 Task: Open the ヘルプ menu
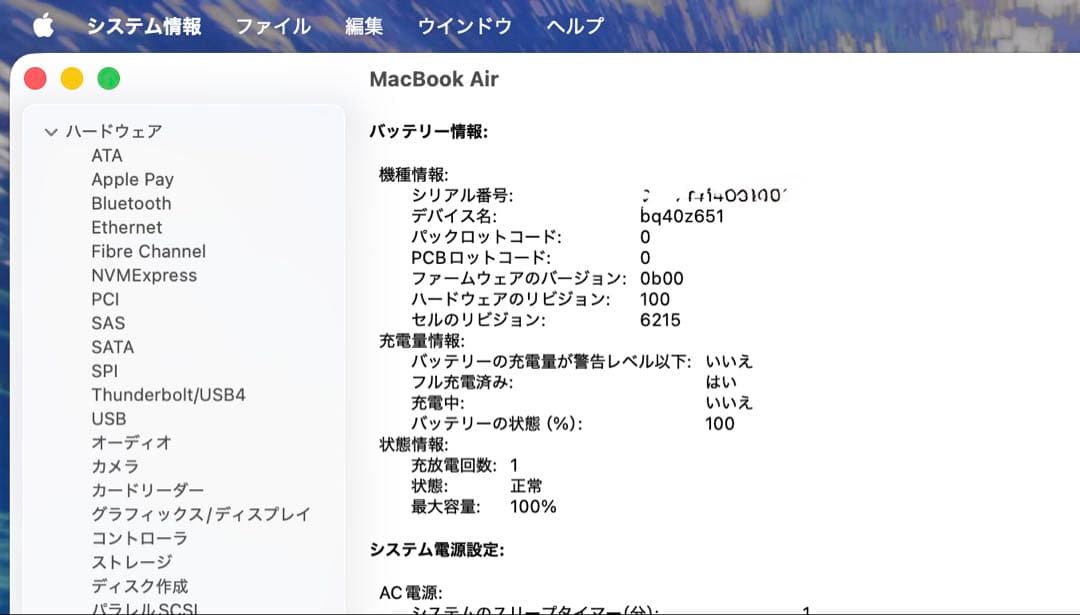click(x=574, y=26)
